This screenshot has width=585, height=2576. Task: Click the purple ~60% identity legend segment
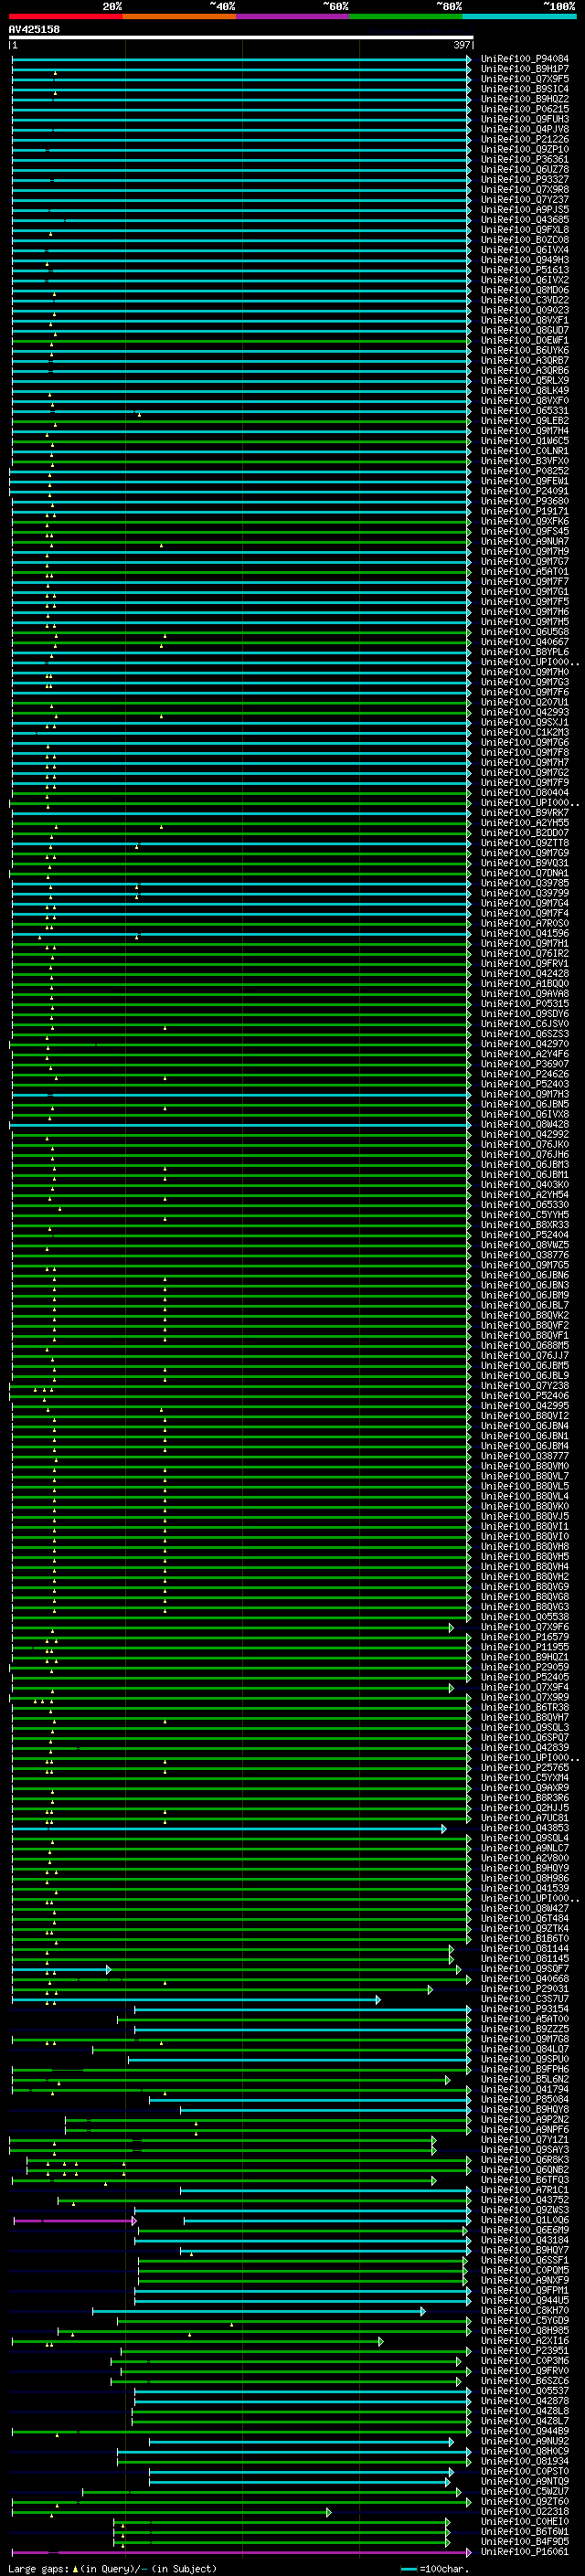[293, 16]
